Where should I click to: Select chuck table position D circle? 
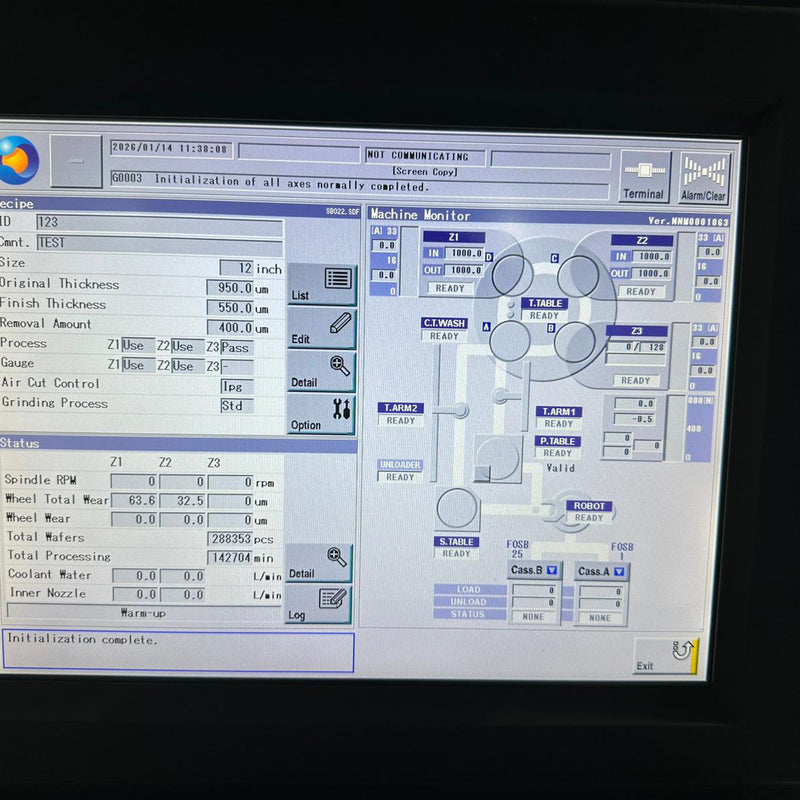pyautogui.click(x=512, y=274)
